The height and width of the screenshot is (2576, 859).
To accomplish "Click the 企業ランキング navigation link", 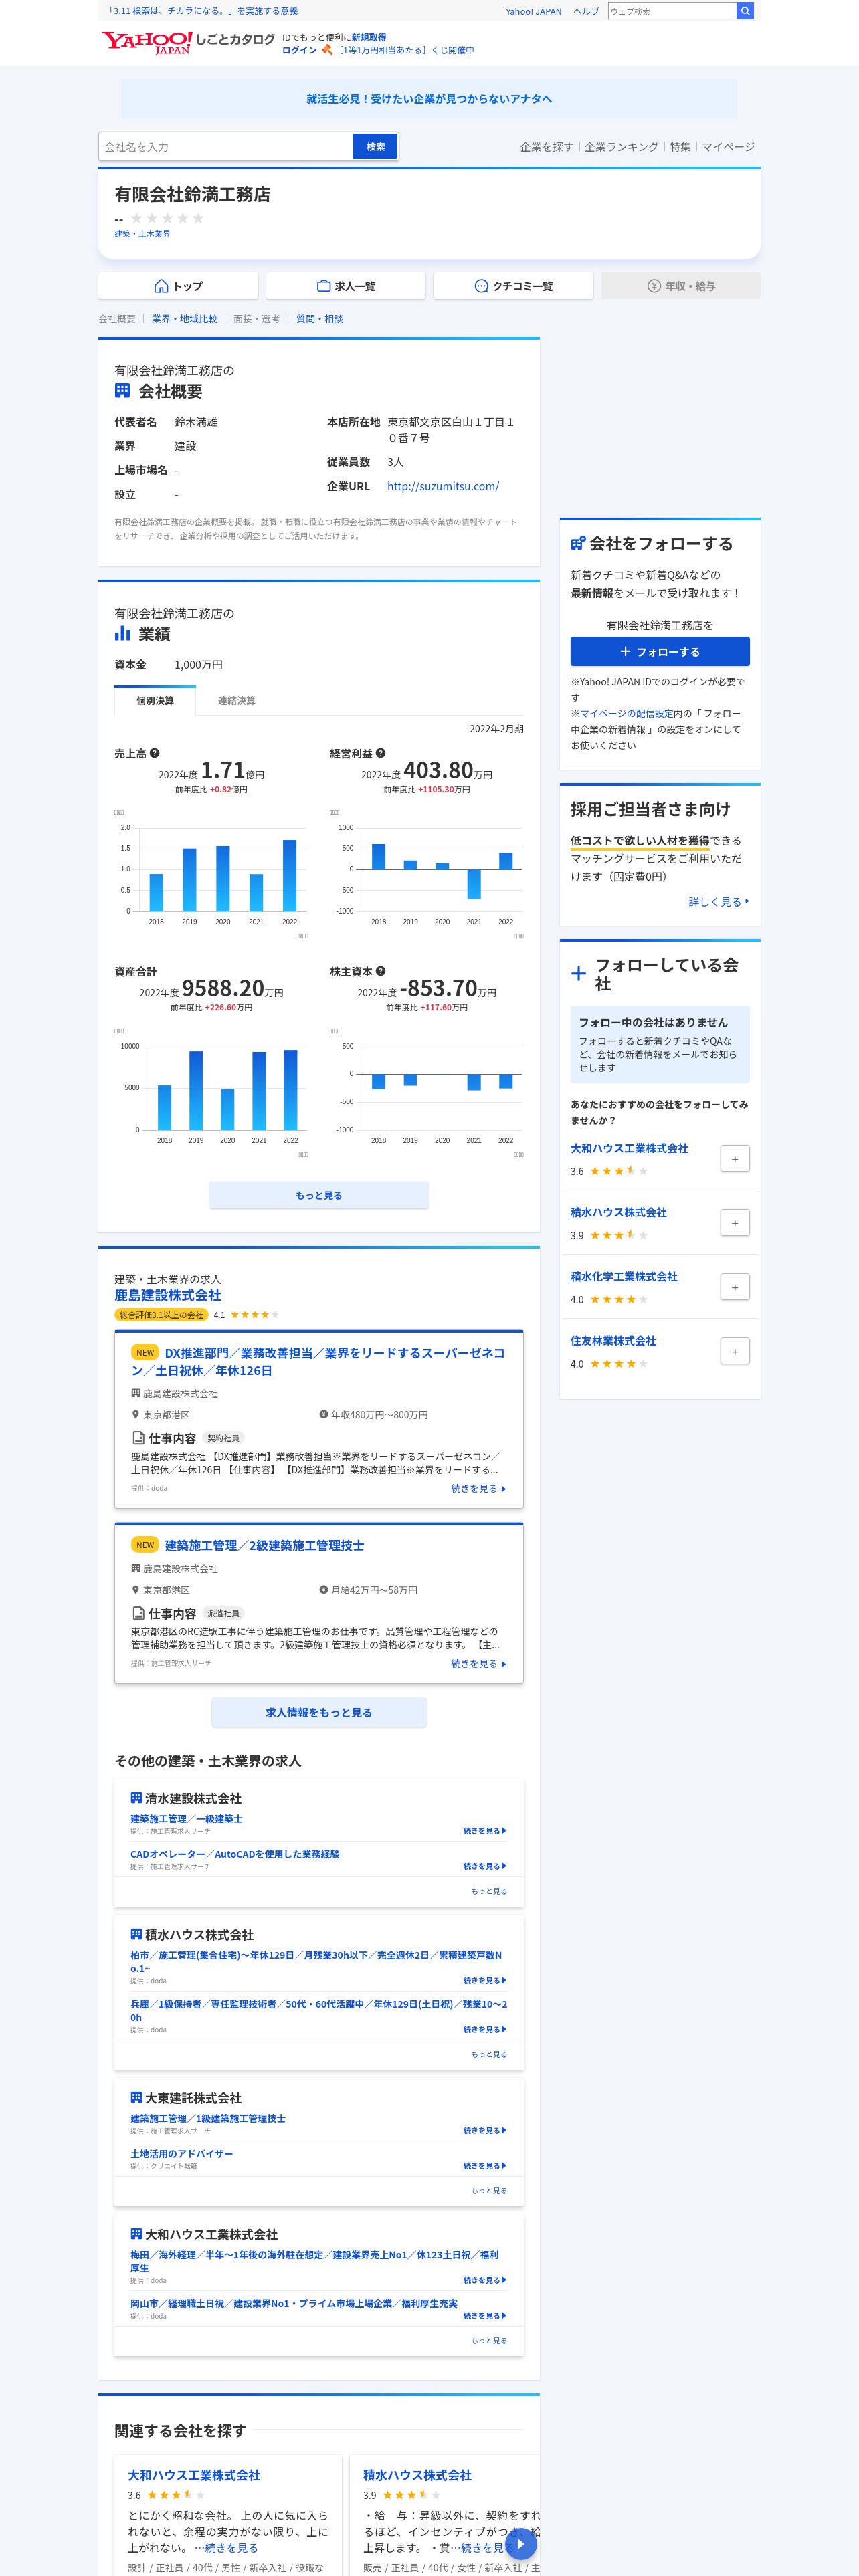I will 622,147.
